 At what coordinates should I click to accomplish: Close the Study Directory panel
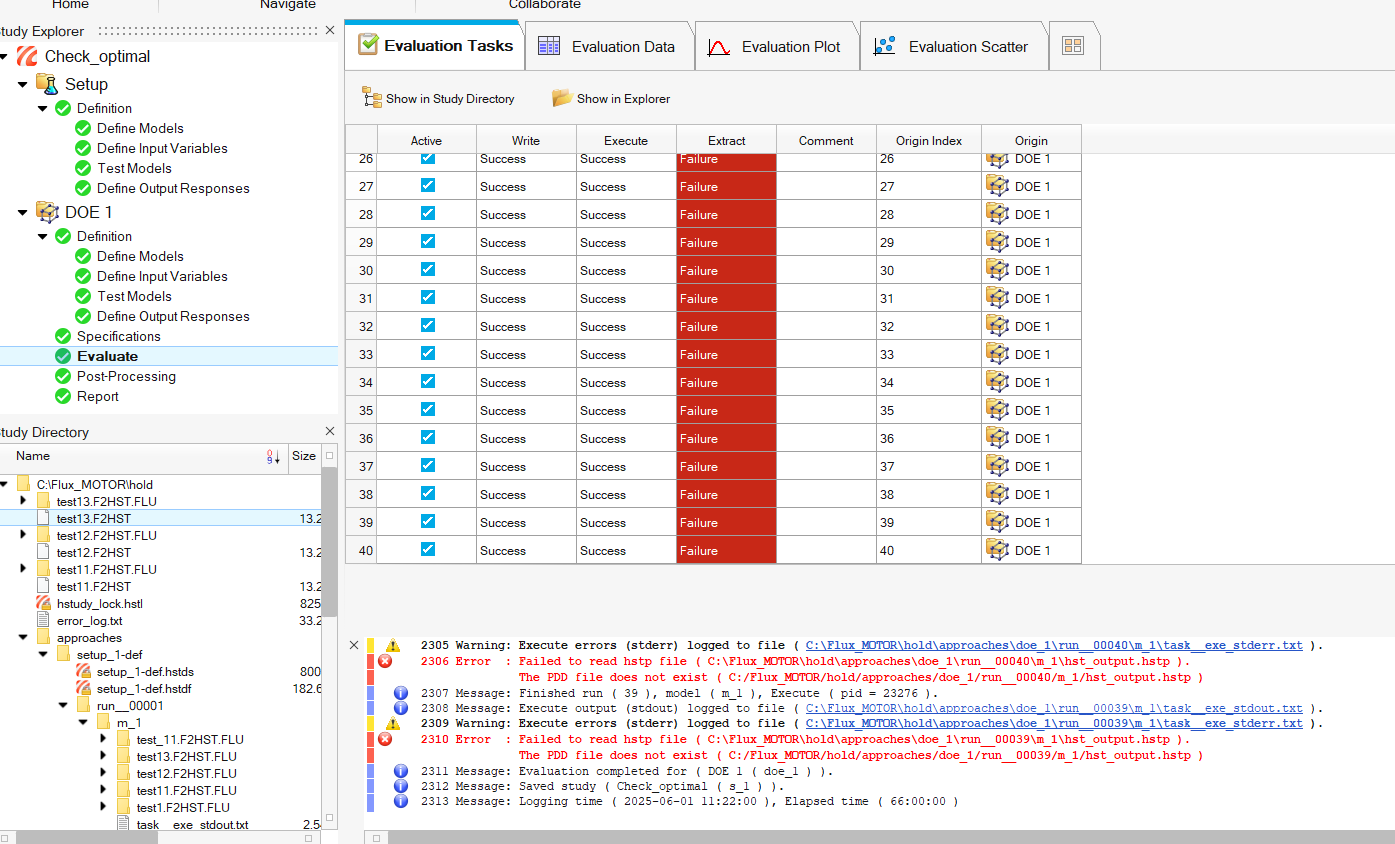[x=330, y=432]
